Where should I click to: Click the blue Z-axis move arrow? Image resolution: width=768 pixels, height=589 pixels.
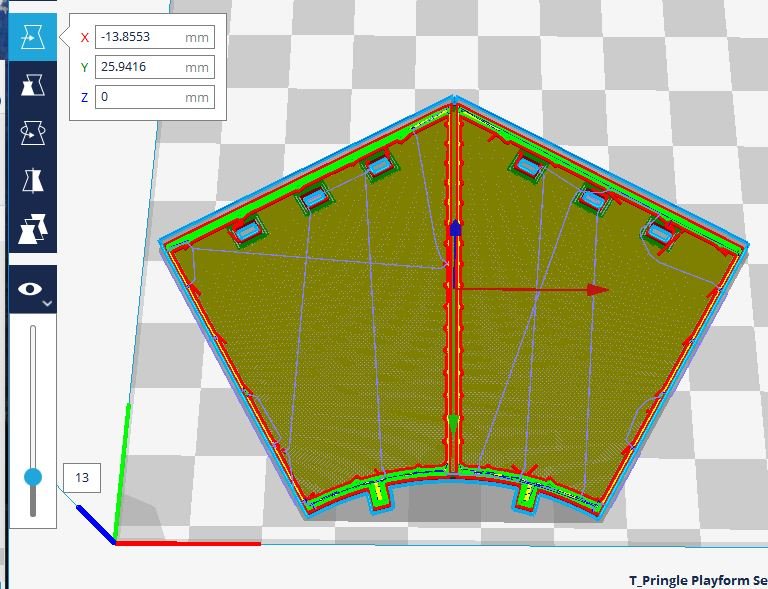point(455,228)
